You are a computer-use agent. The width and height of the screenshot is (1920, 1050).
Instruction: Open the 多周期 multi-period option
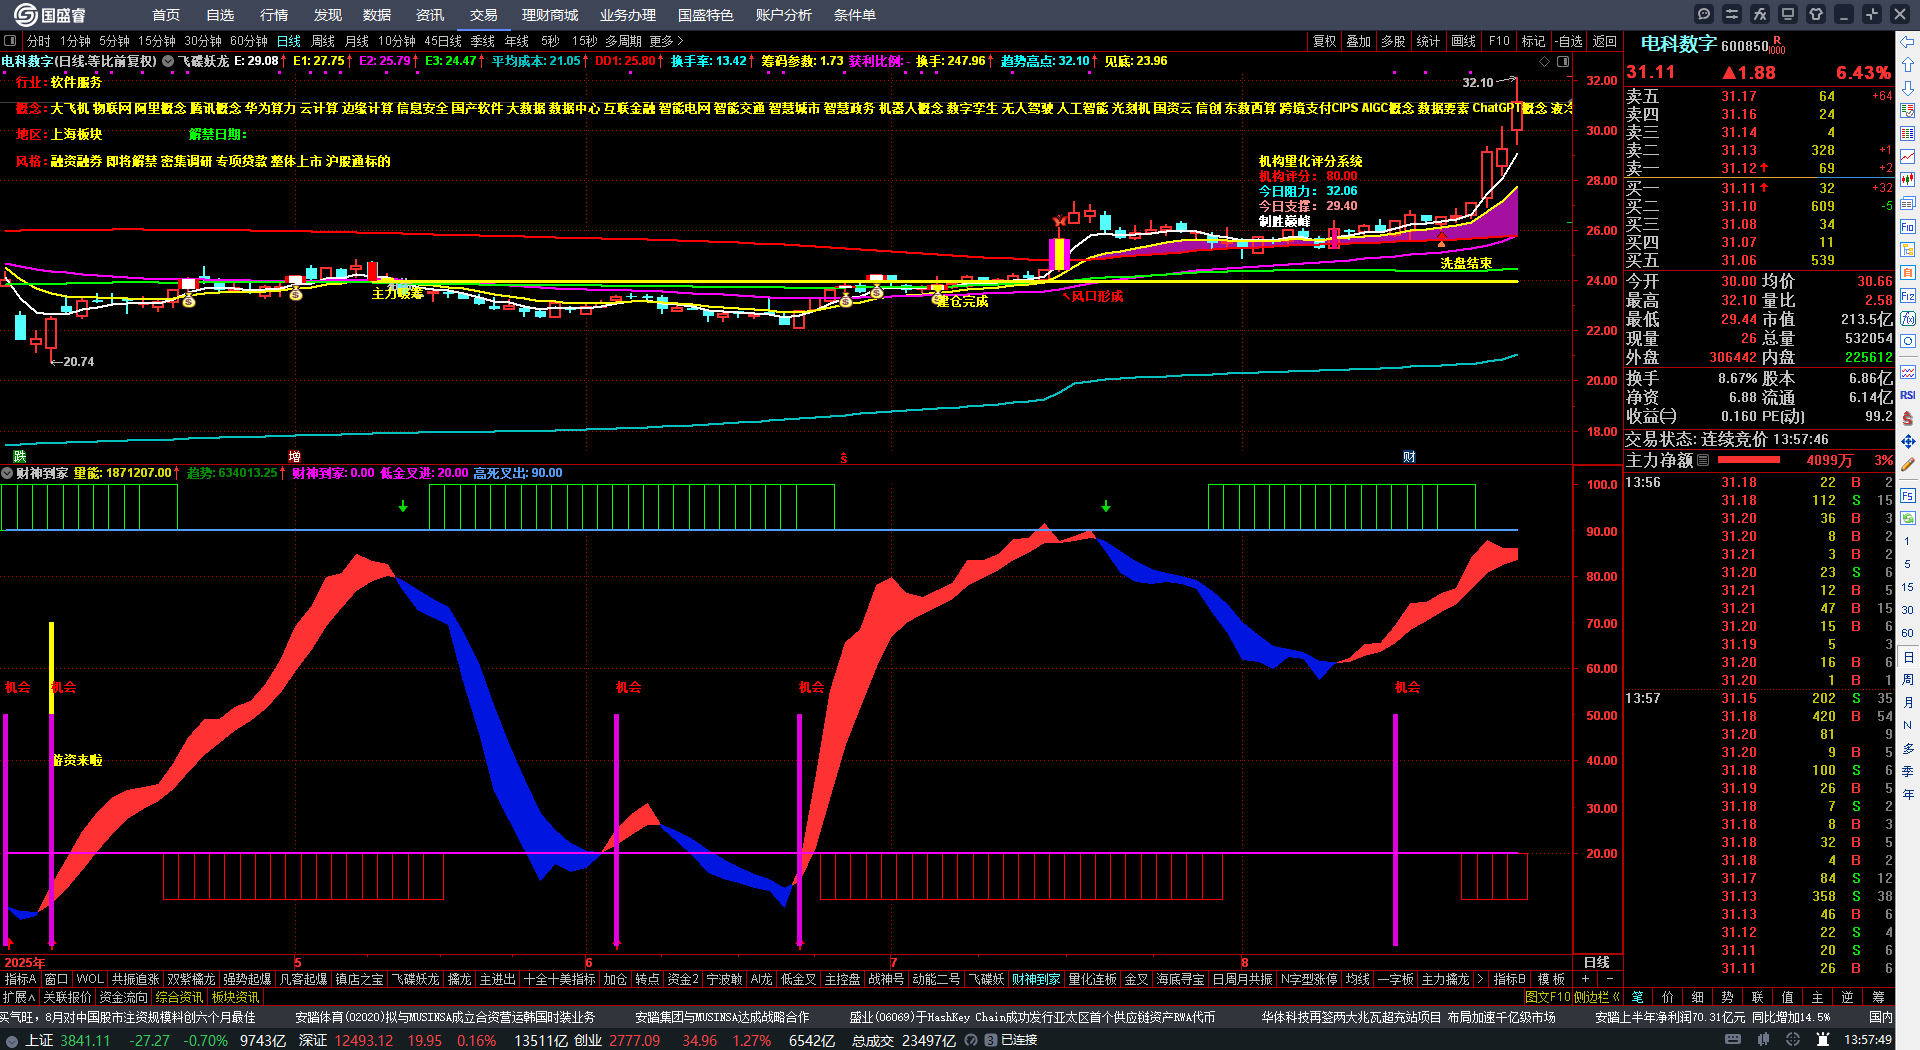(623, 41)
